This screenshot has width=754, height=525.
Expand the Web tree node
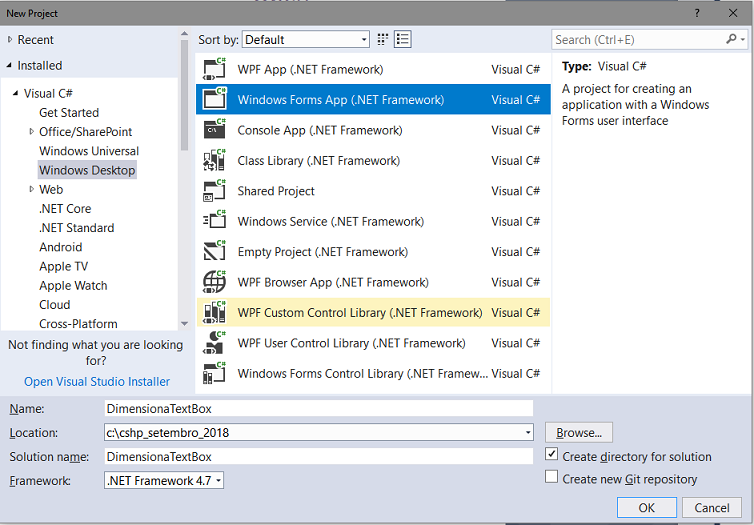click(32, 189)
